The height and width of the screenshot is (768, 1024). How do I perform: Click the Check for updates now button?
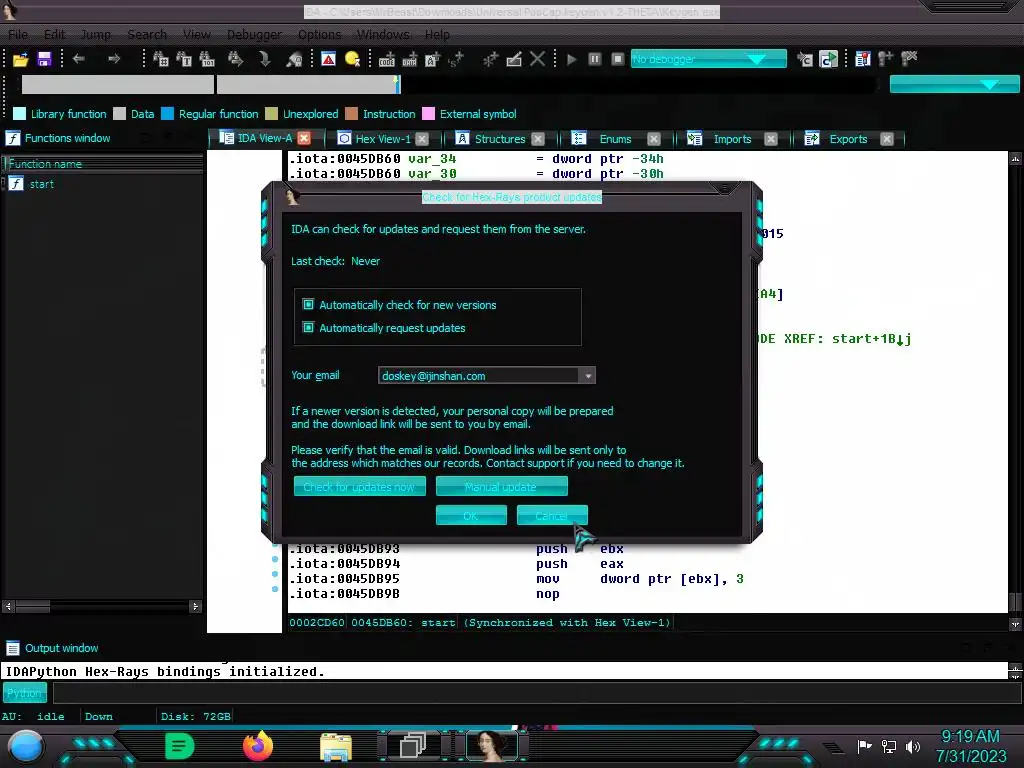pos(360,487)
